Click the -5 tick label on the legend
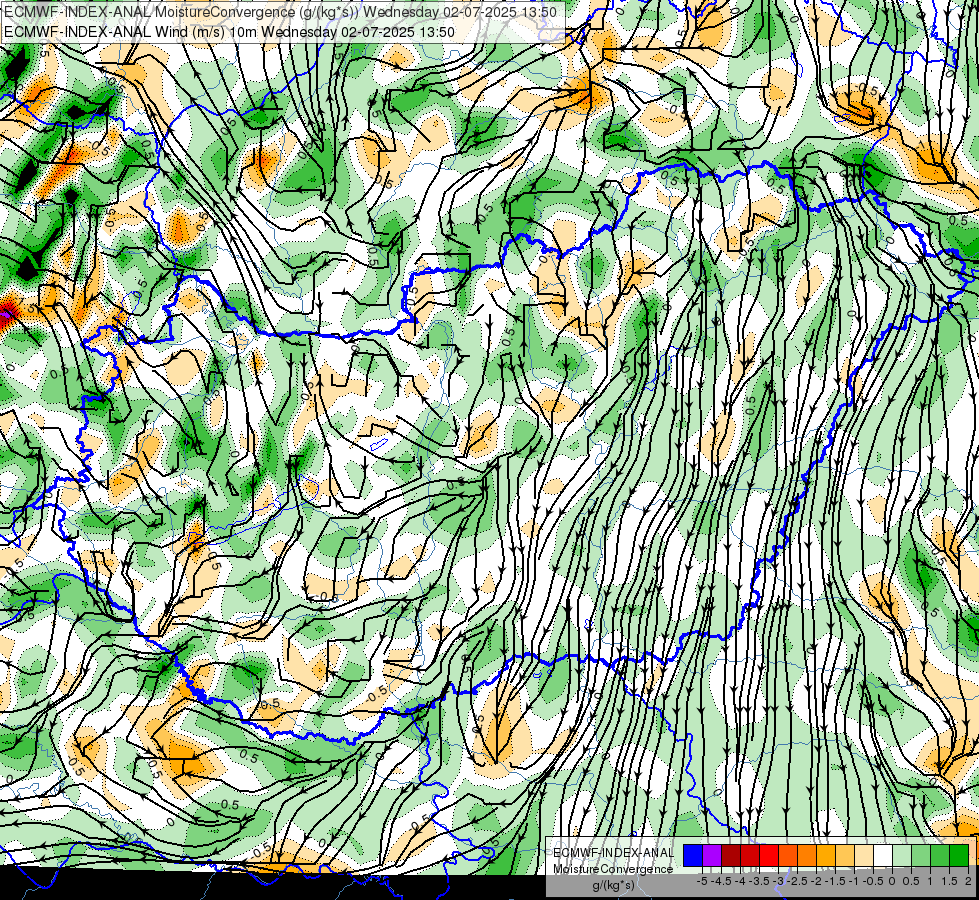979x900 pixels. point(702,881)
